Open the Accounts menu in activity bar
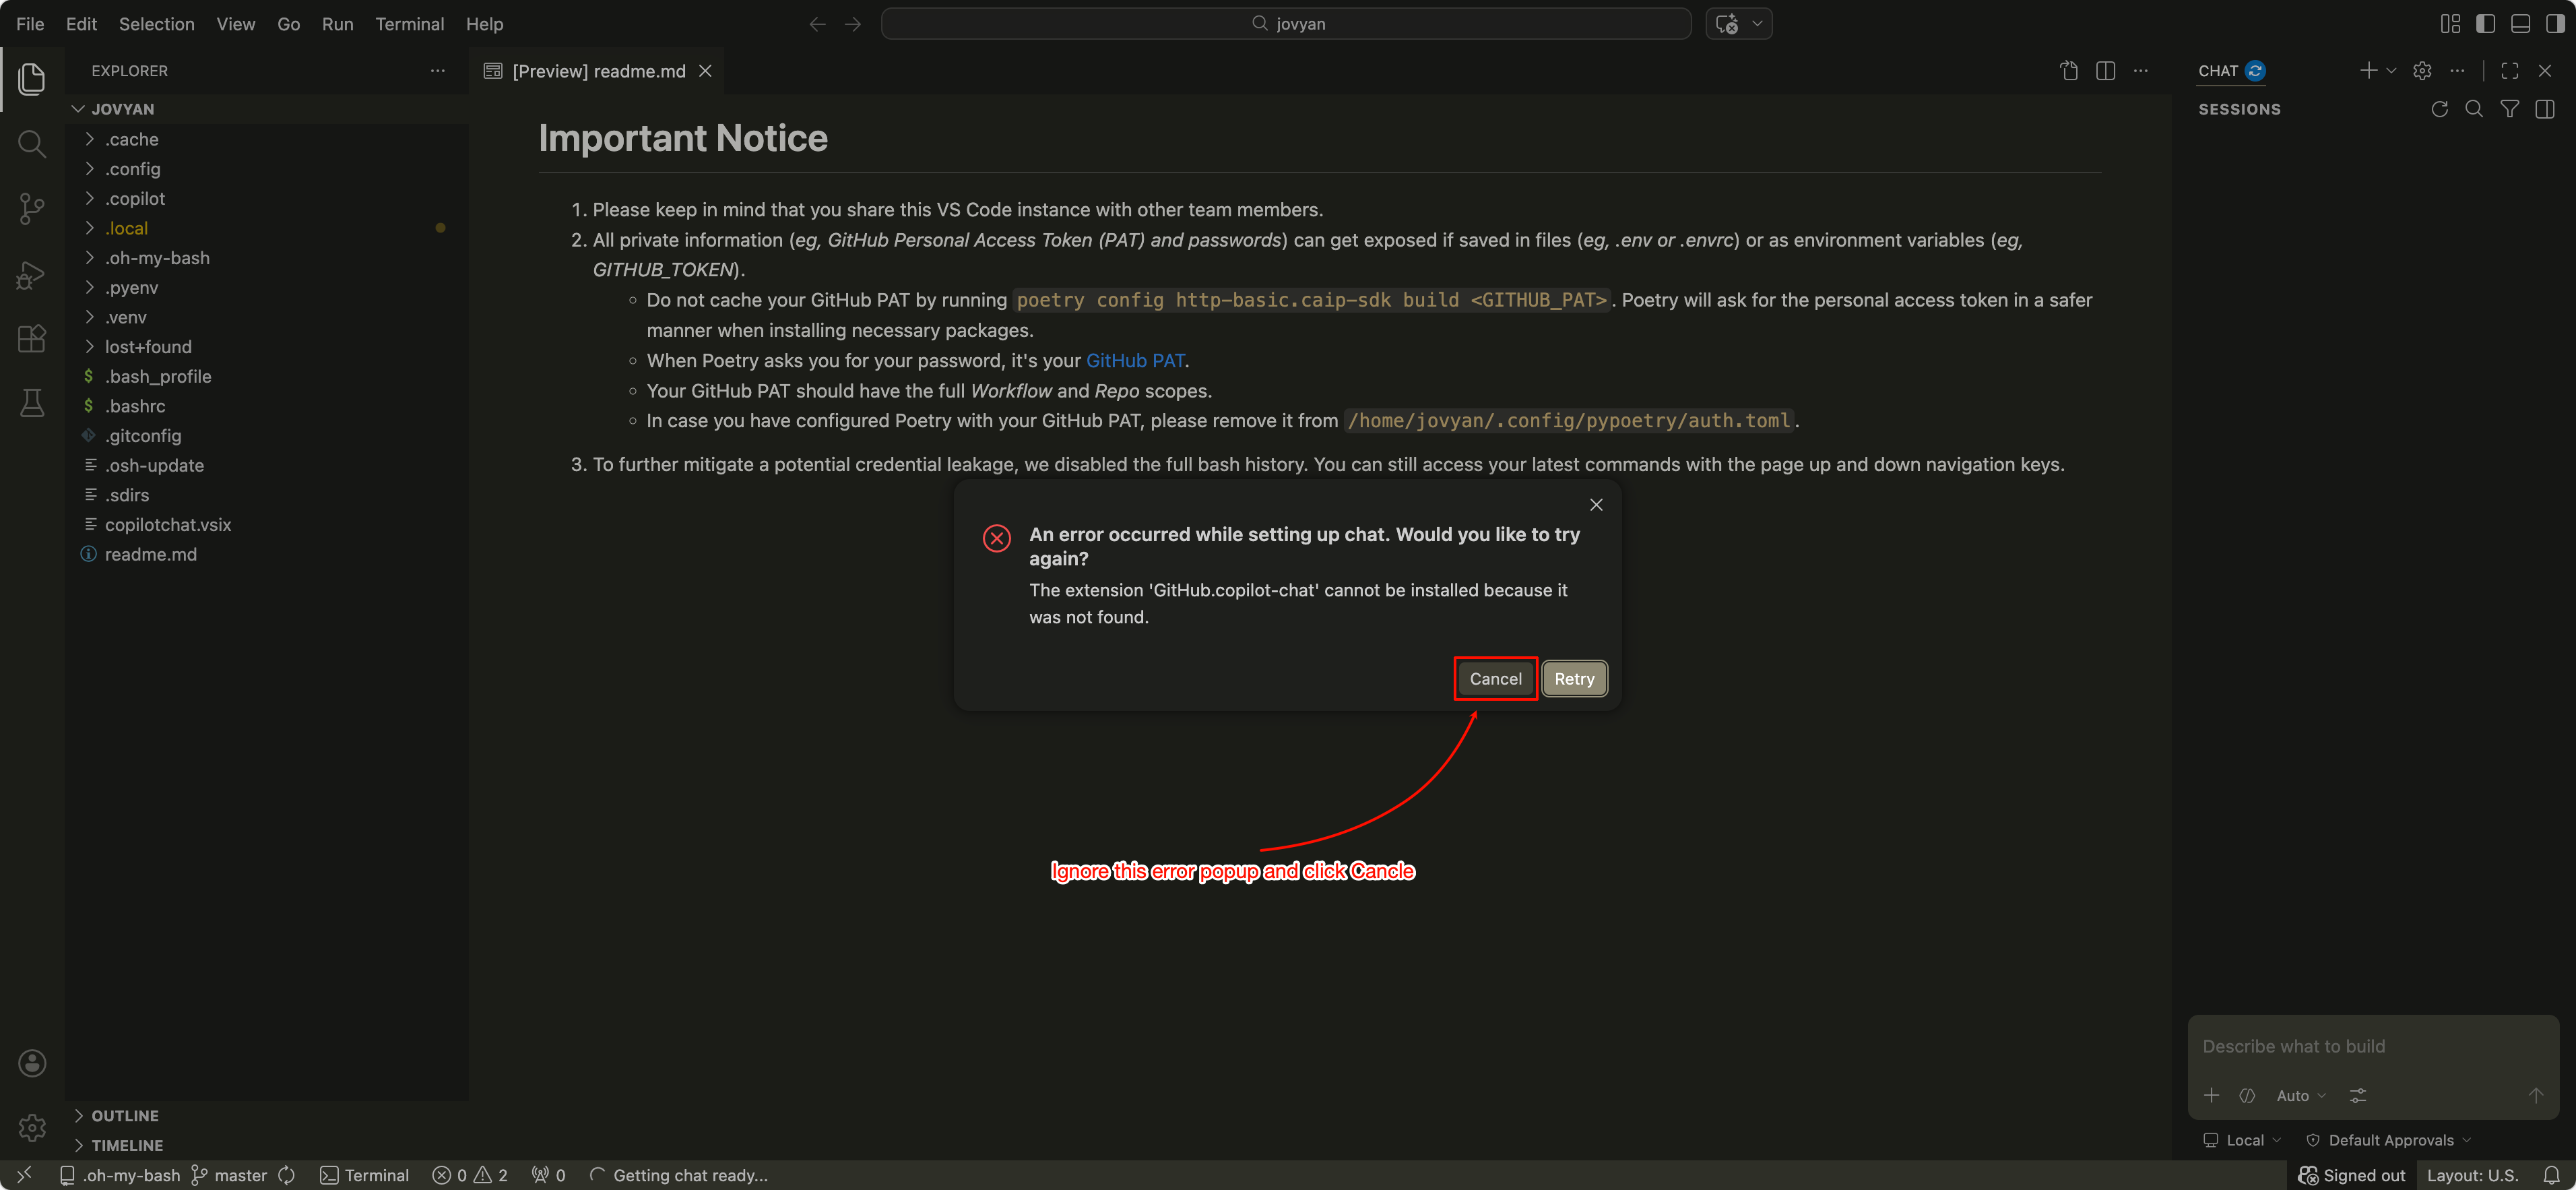The height and width of the screenshot is (1190, 2576). tap(32, 1063)
